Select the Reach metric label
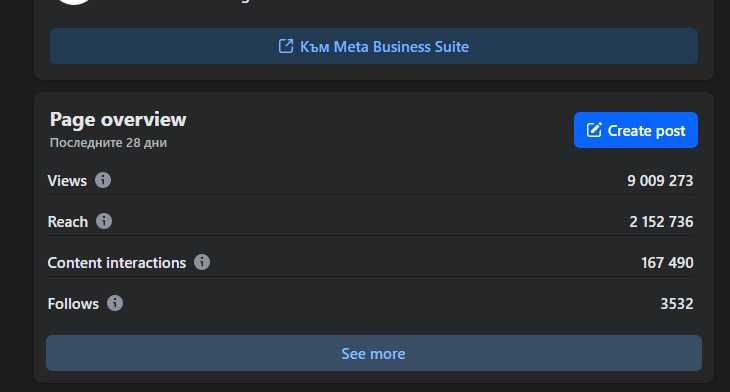 click(x=68, y=222)
